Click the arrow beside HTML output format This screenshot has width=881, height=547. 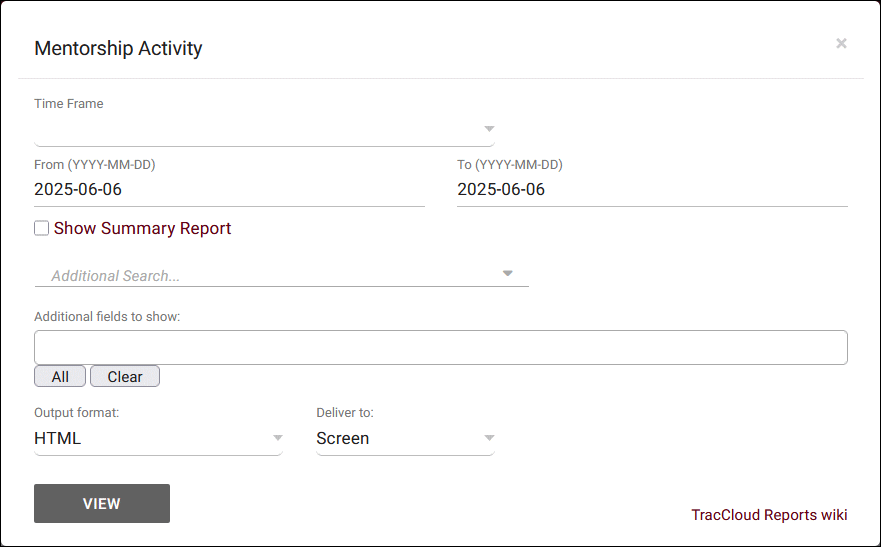277,438
